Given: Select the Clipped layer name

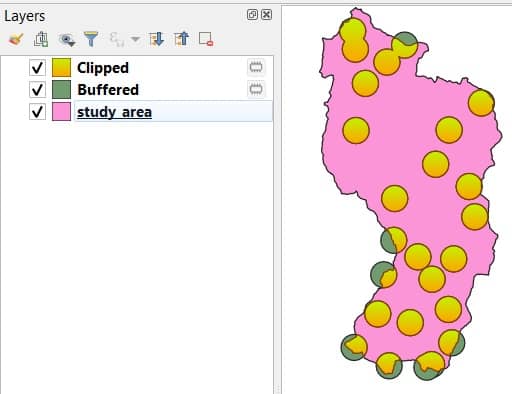Looking at the screenshot, I should pyautogui.click(x=103, y=68).
